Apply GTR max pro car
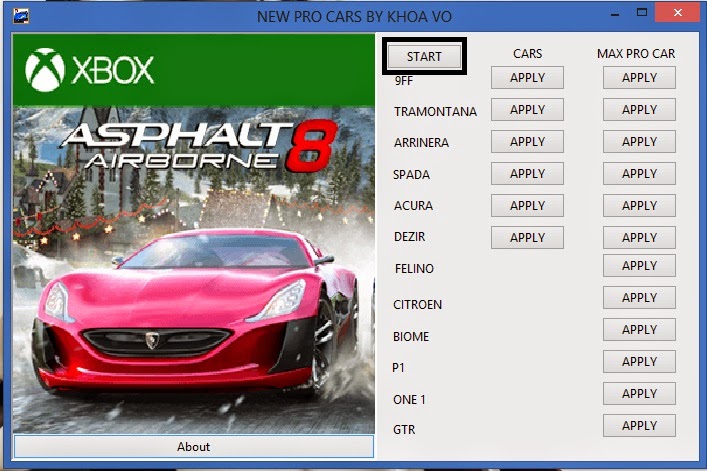 (639, 425)
